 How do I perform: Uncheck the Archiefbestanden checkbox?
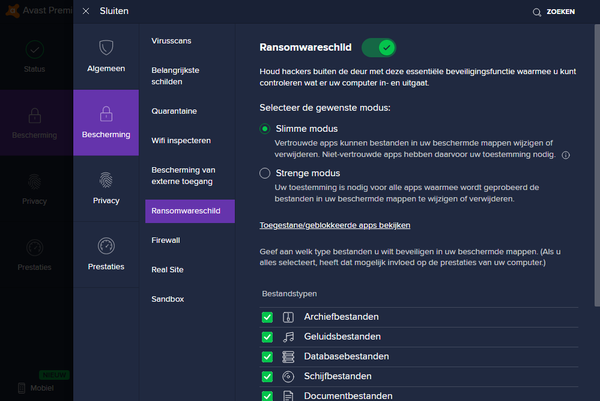[267, 317]
